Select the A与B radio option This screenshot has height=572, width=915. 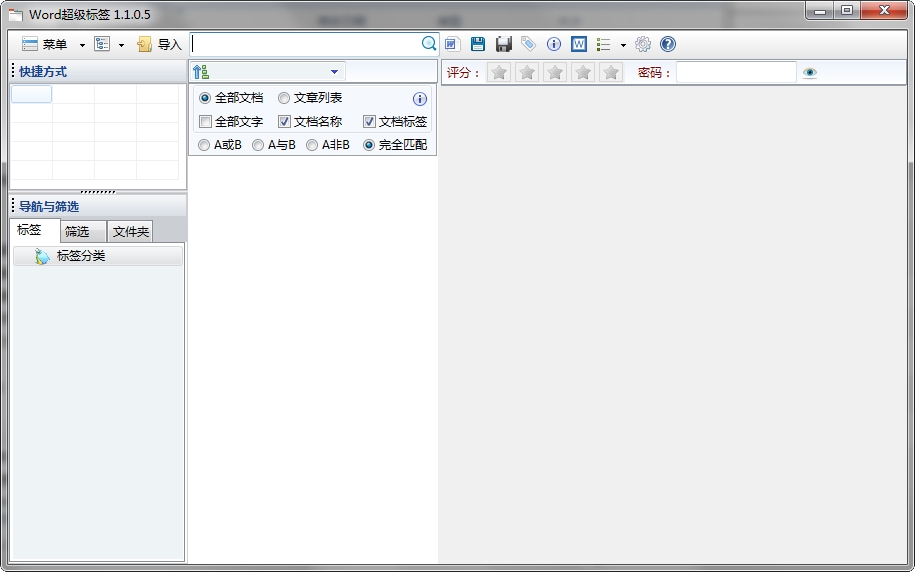pyautogui.click(x=274, y=145)
